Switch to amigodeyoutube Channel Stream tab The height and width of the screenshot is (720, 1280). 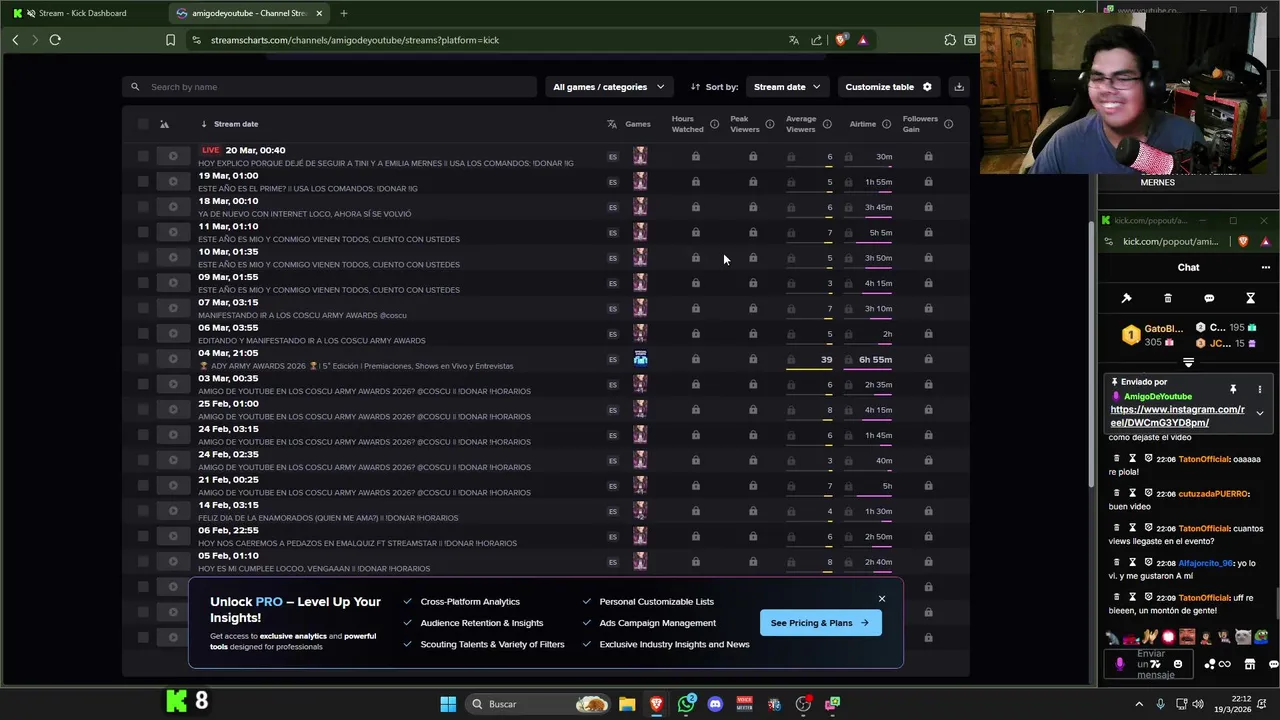click(x=250, y=13)
